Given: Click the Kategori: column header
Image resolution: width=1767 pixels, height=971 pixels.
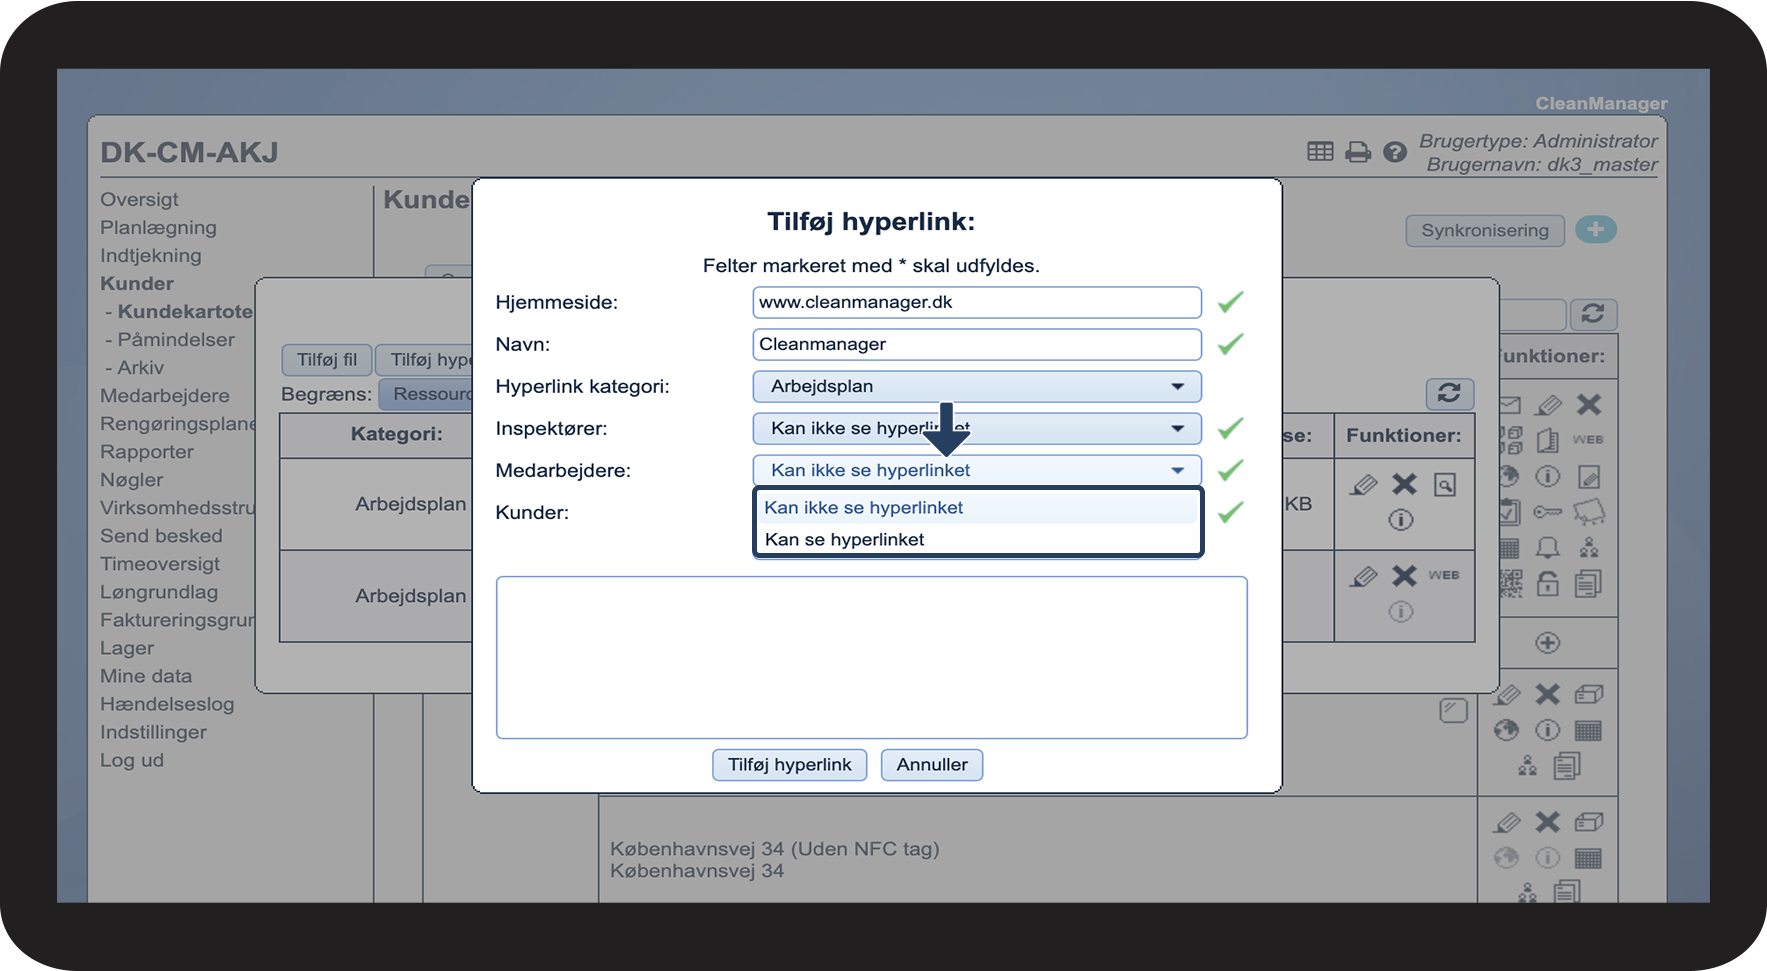Looking at the screenshot, I should [x=396, y=434].
